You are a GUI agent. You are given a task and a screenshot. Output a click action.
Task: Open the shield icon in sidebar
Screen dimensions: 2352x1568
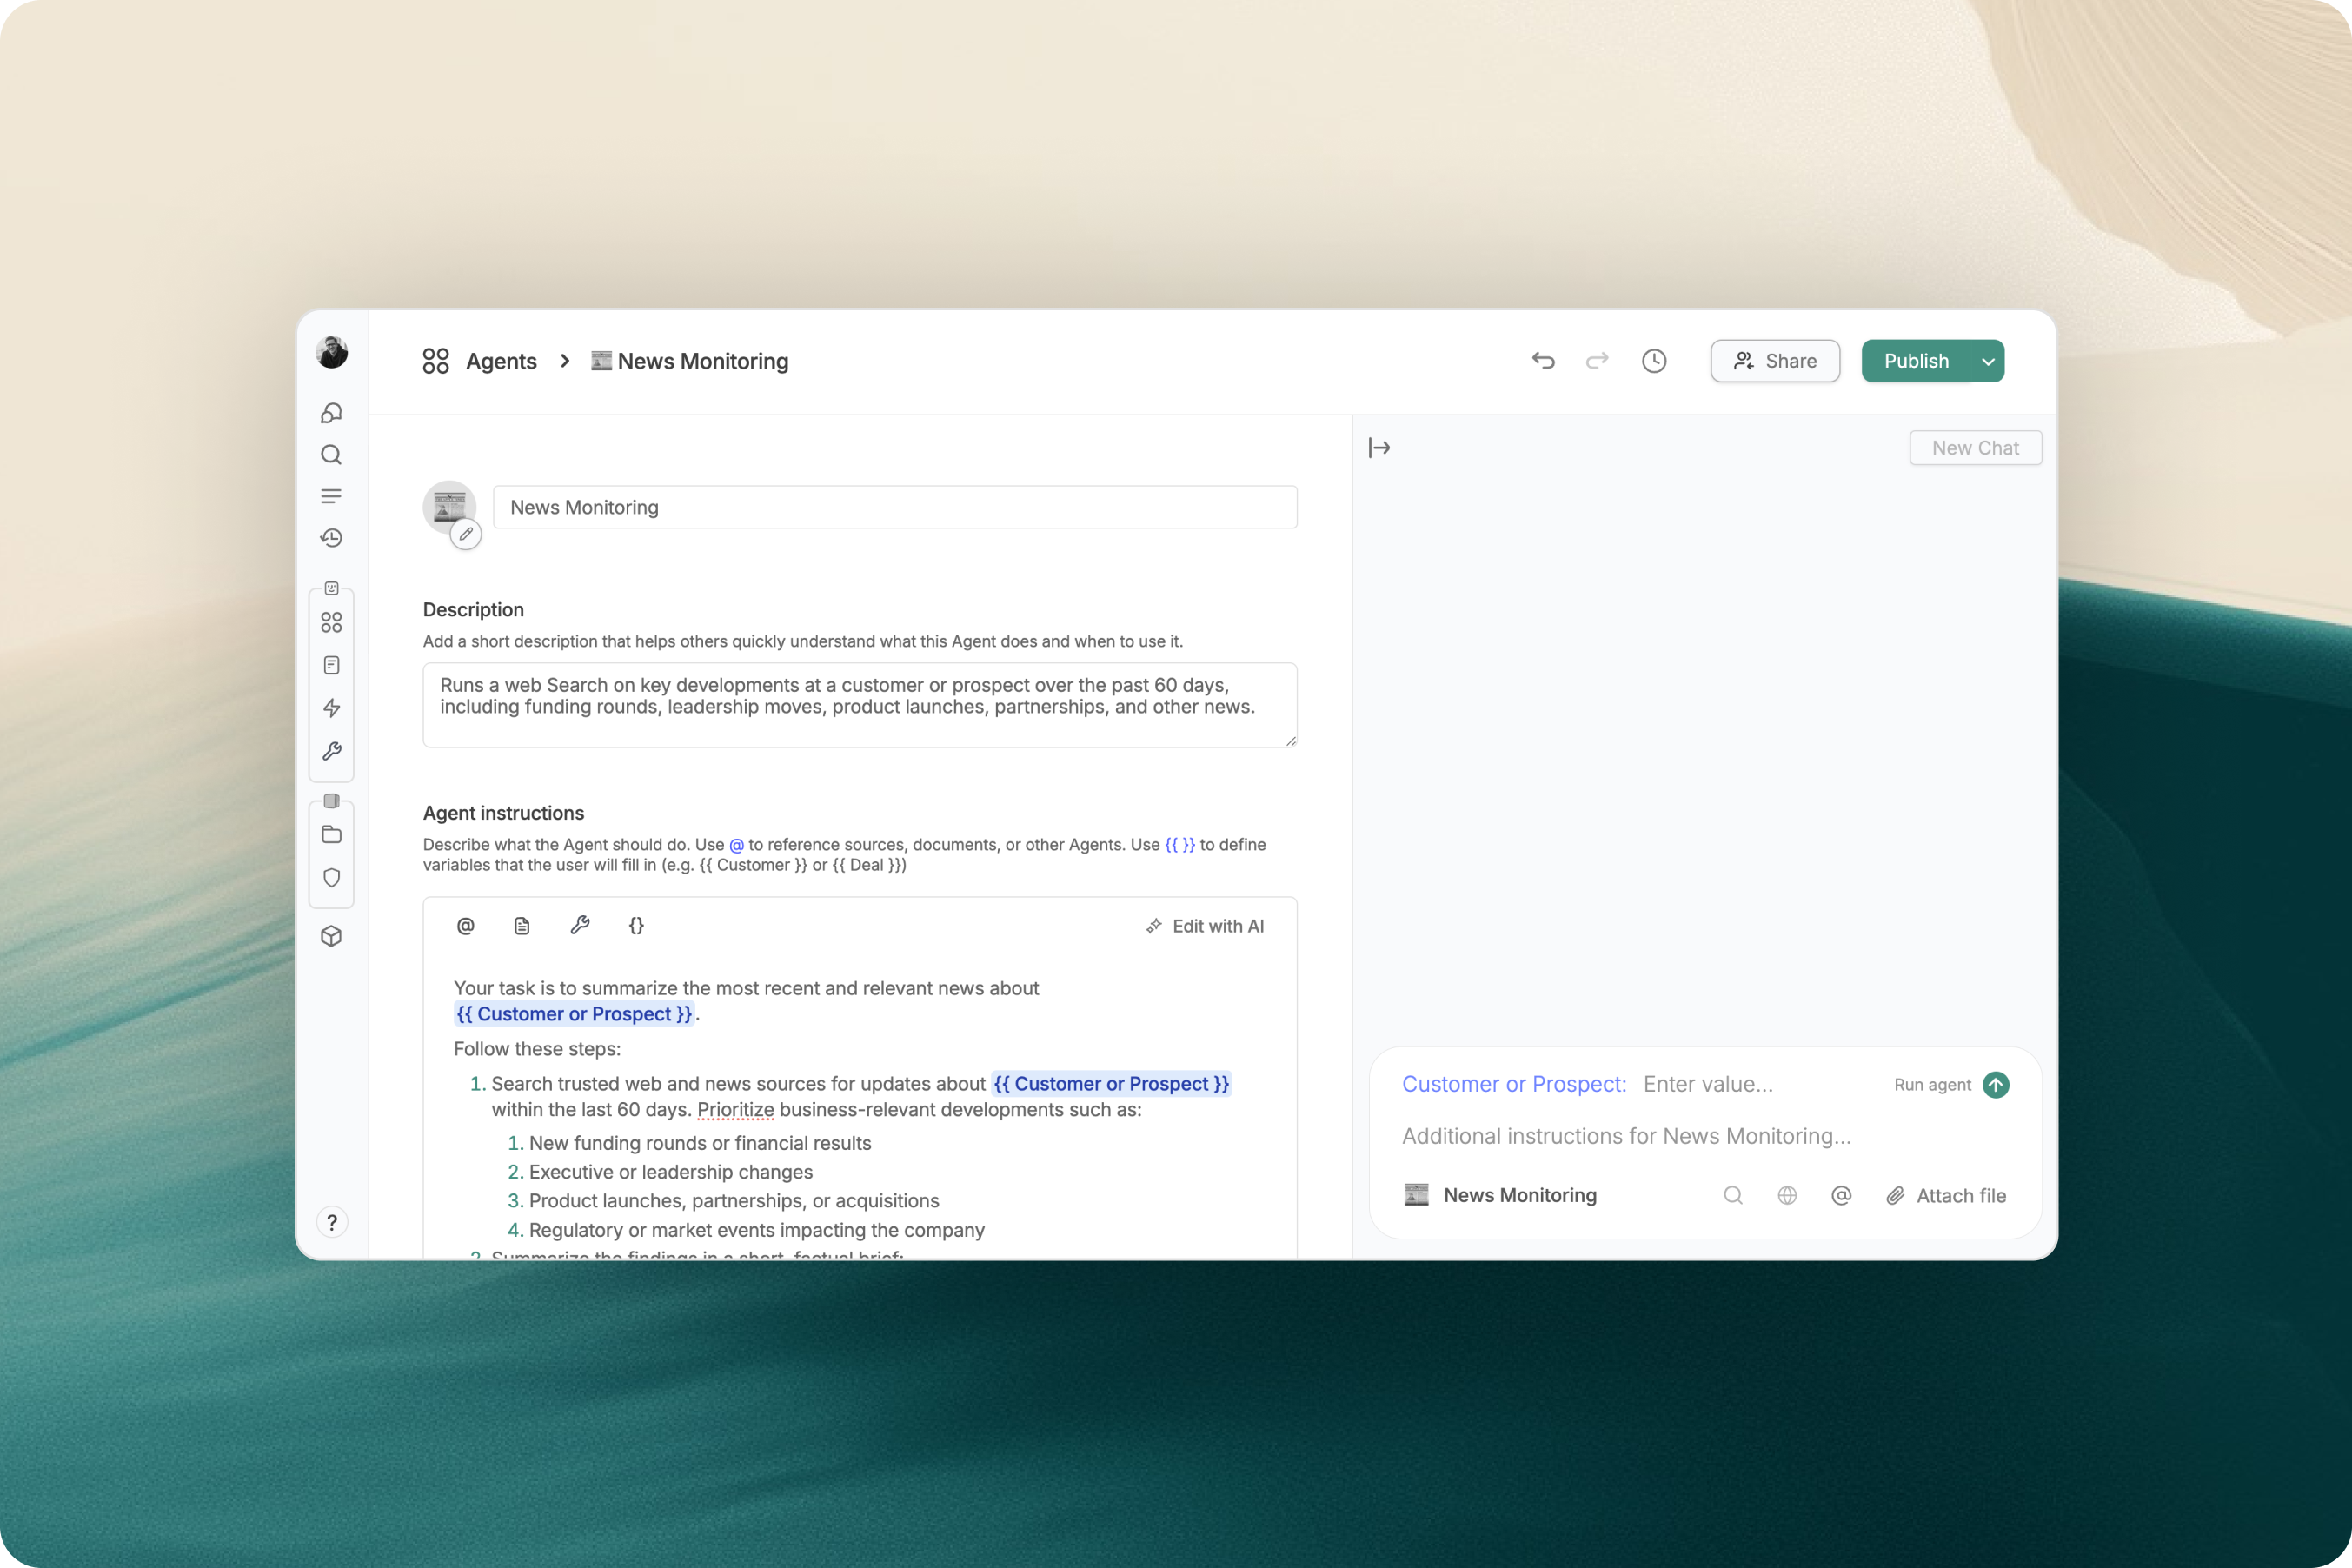click(x=331, y=878)
